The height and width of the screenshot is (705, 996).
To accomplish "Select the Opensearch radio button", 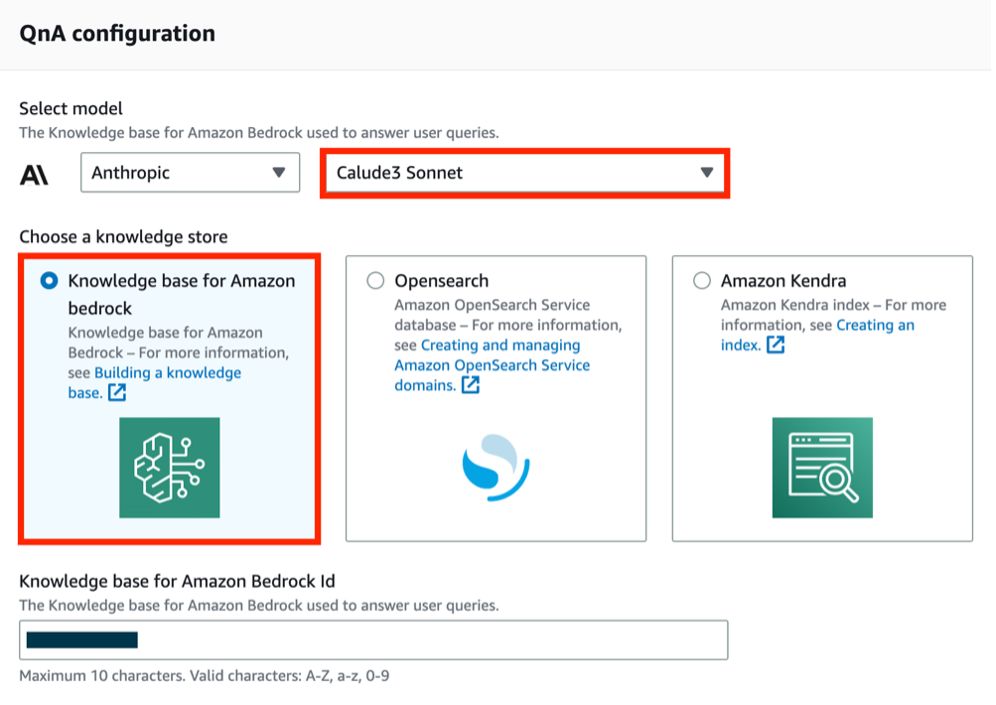I will tap(375, 281).
